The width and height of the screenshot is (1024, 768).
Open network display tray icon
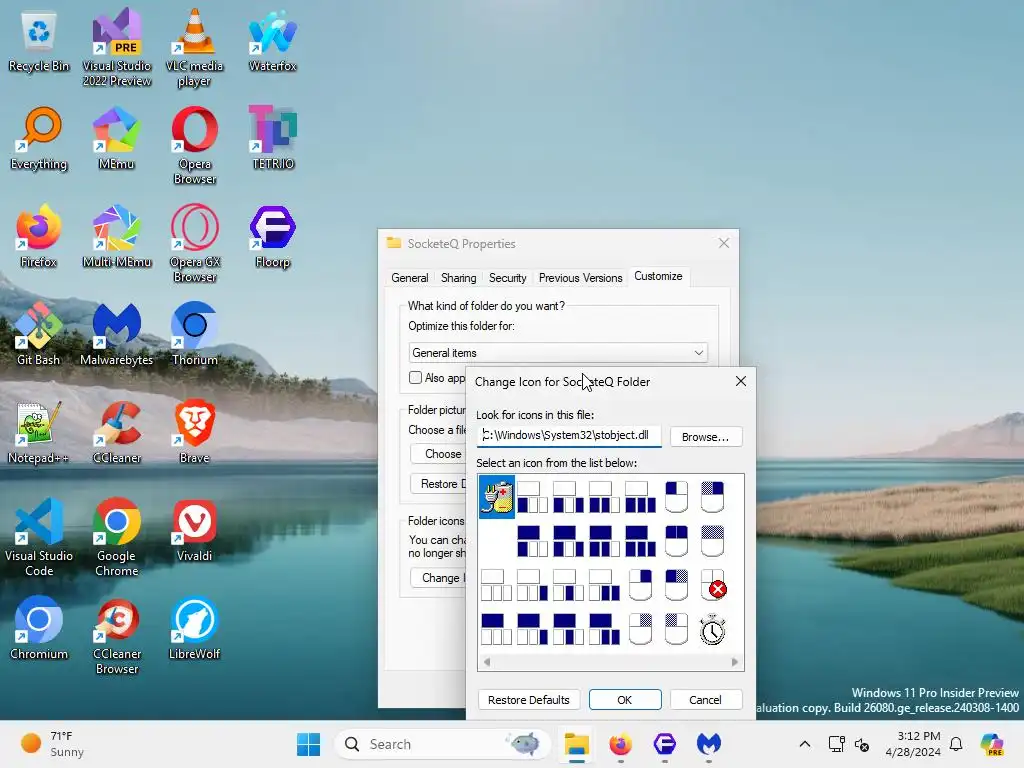pos(837,744)
